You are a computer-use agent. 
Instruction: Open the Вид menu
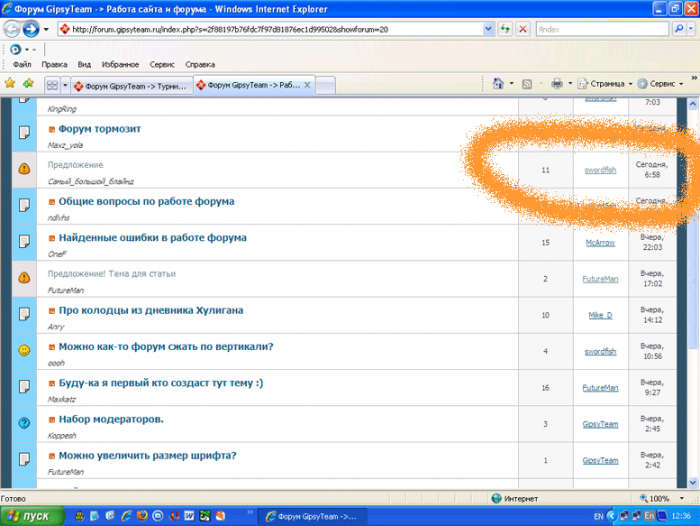[x=84, y=65]
